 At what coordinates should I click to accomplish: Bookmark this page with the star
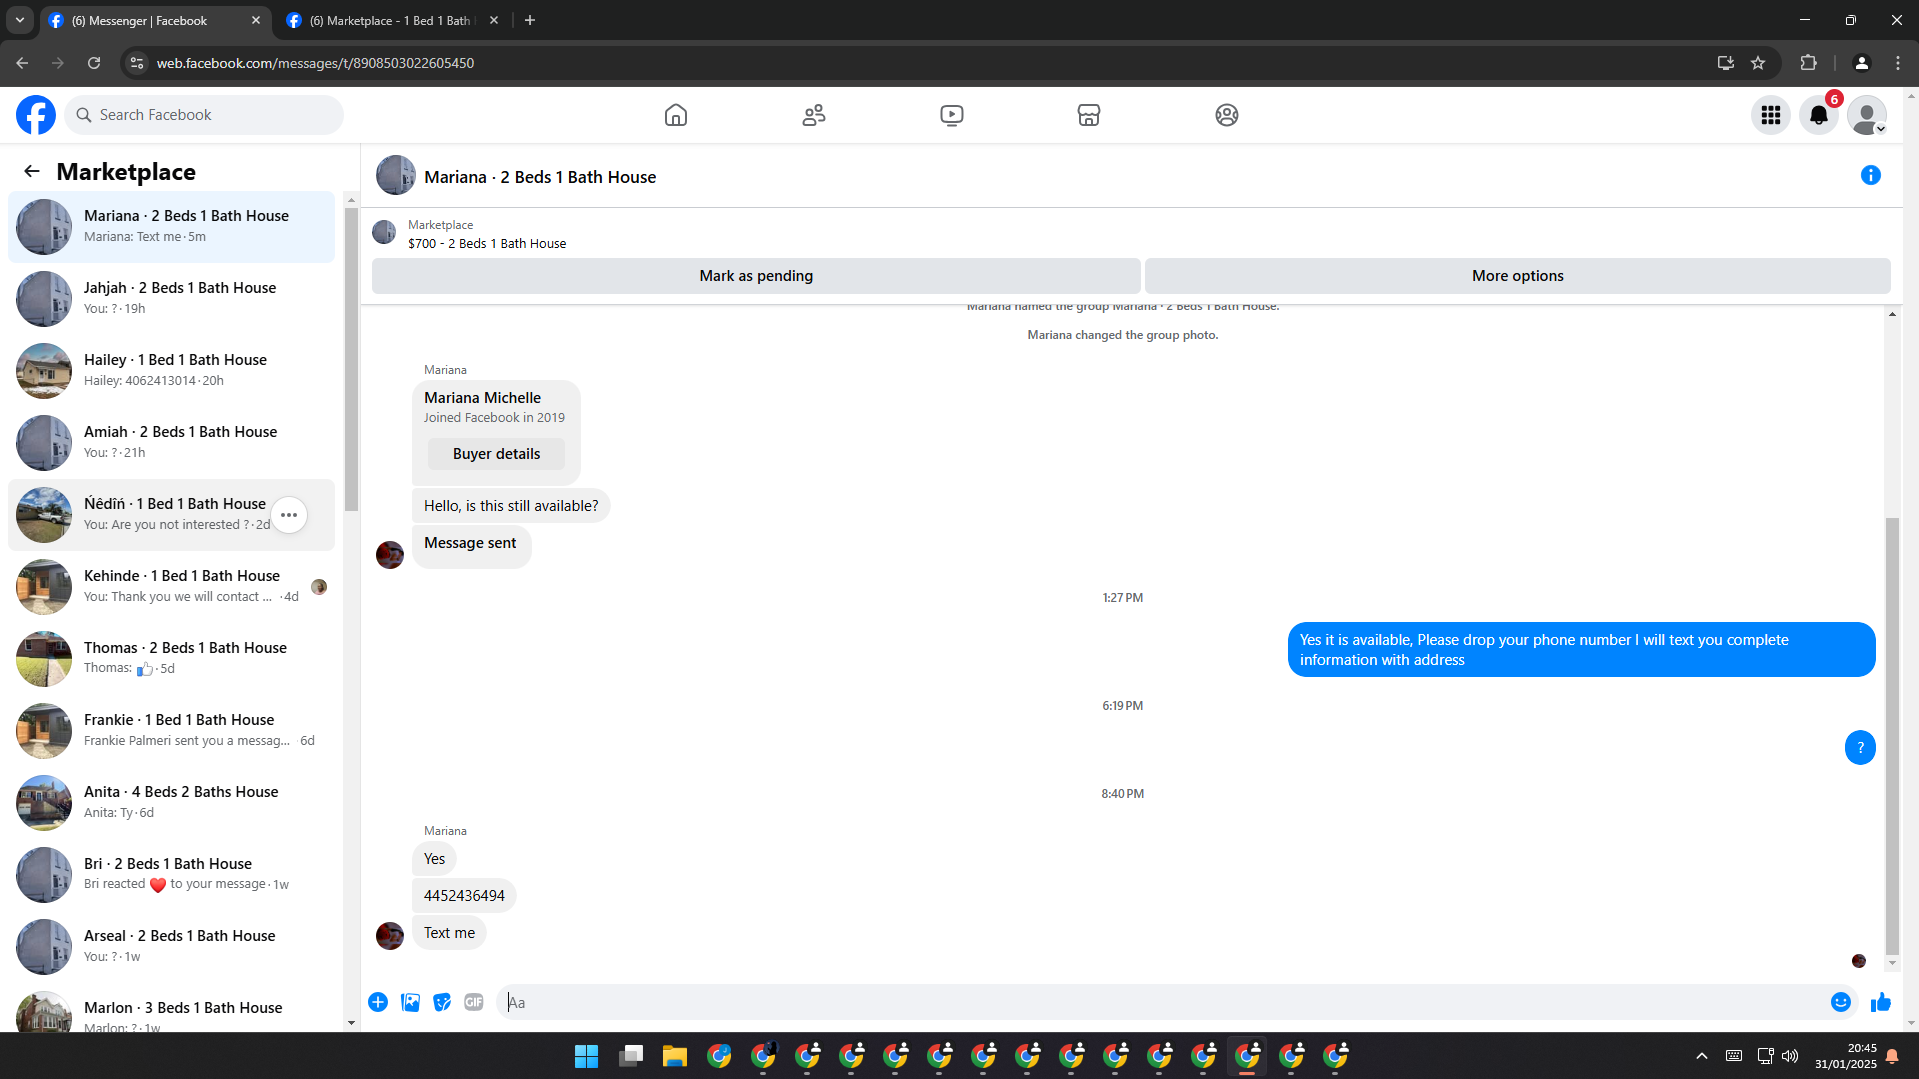pyautogui.click(x=1758, y=63)
